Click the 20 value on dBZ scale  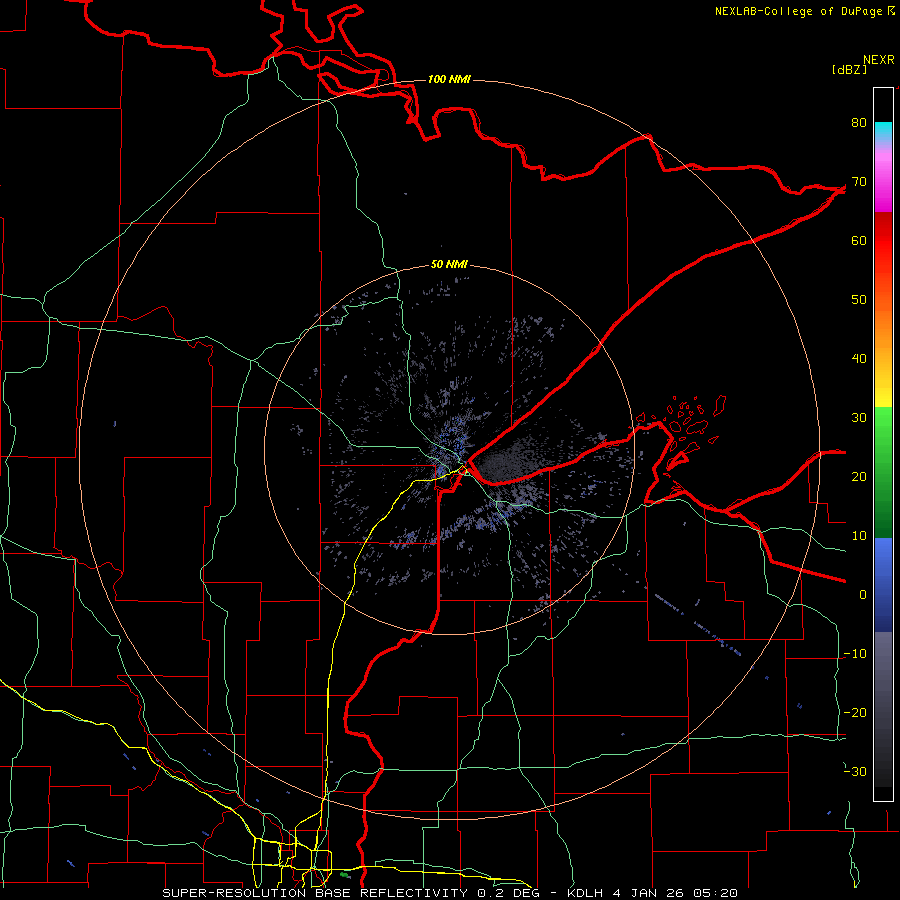pos(859,477)
